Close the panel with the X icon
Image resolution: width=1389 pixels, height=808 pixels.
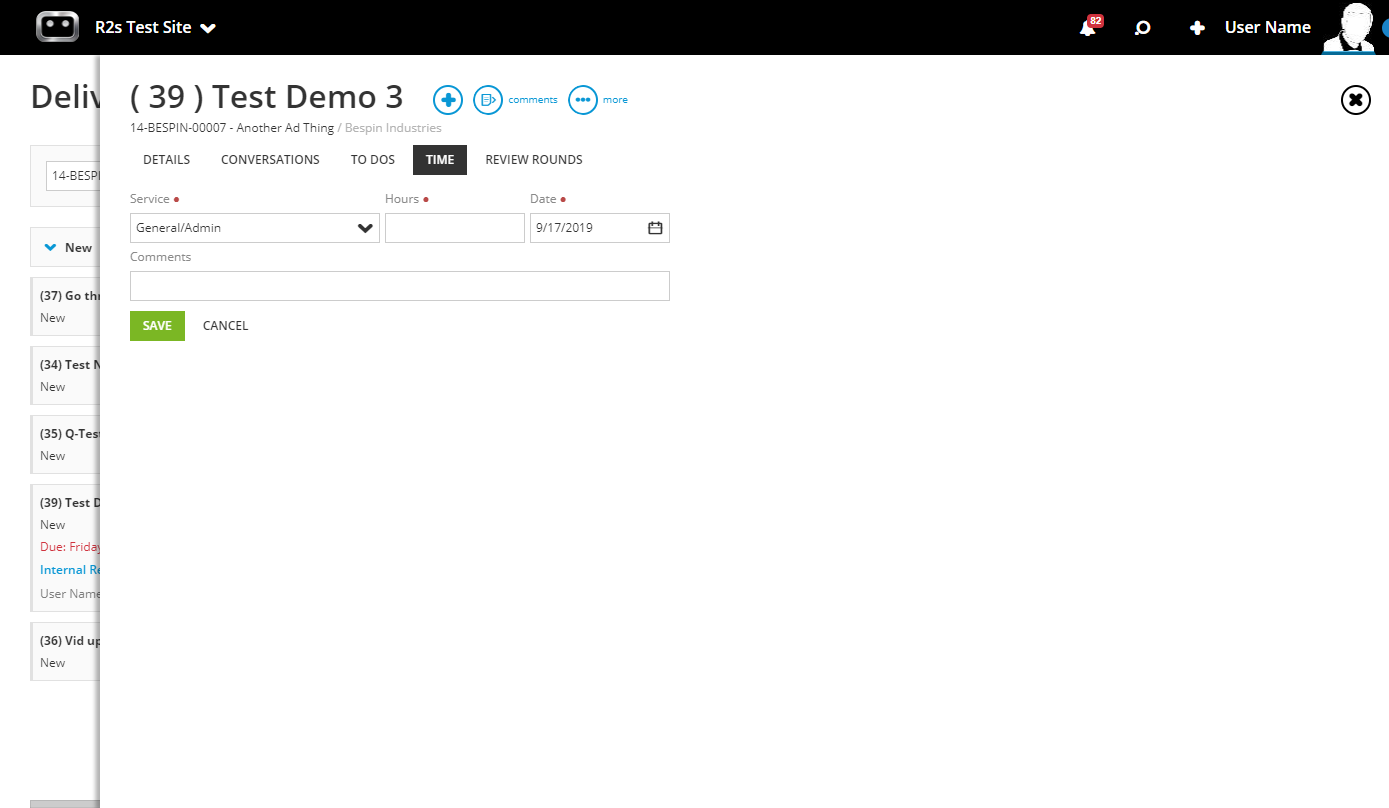click(1355, 100)
